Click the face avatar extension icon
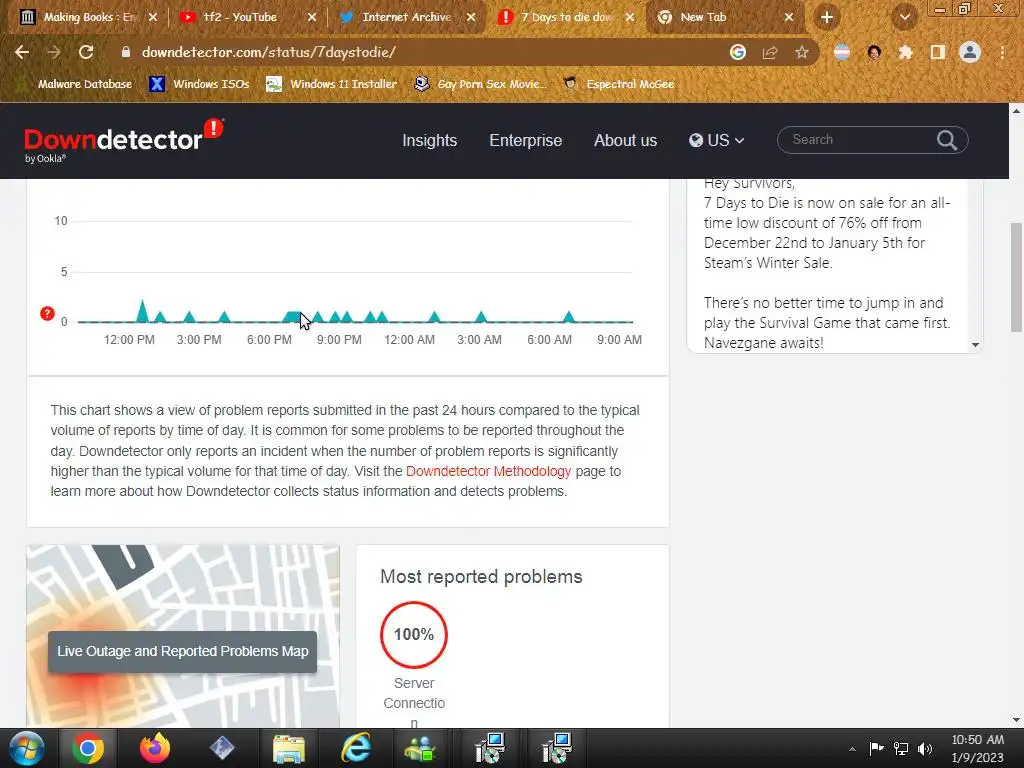This screenshot has width=1024, height=768. coord(874,52)
